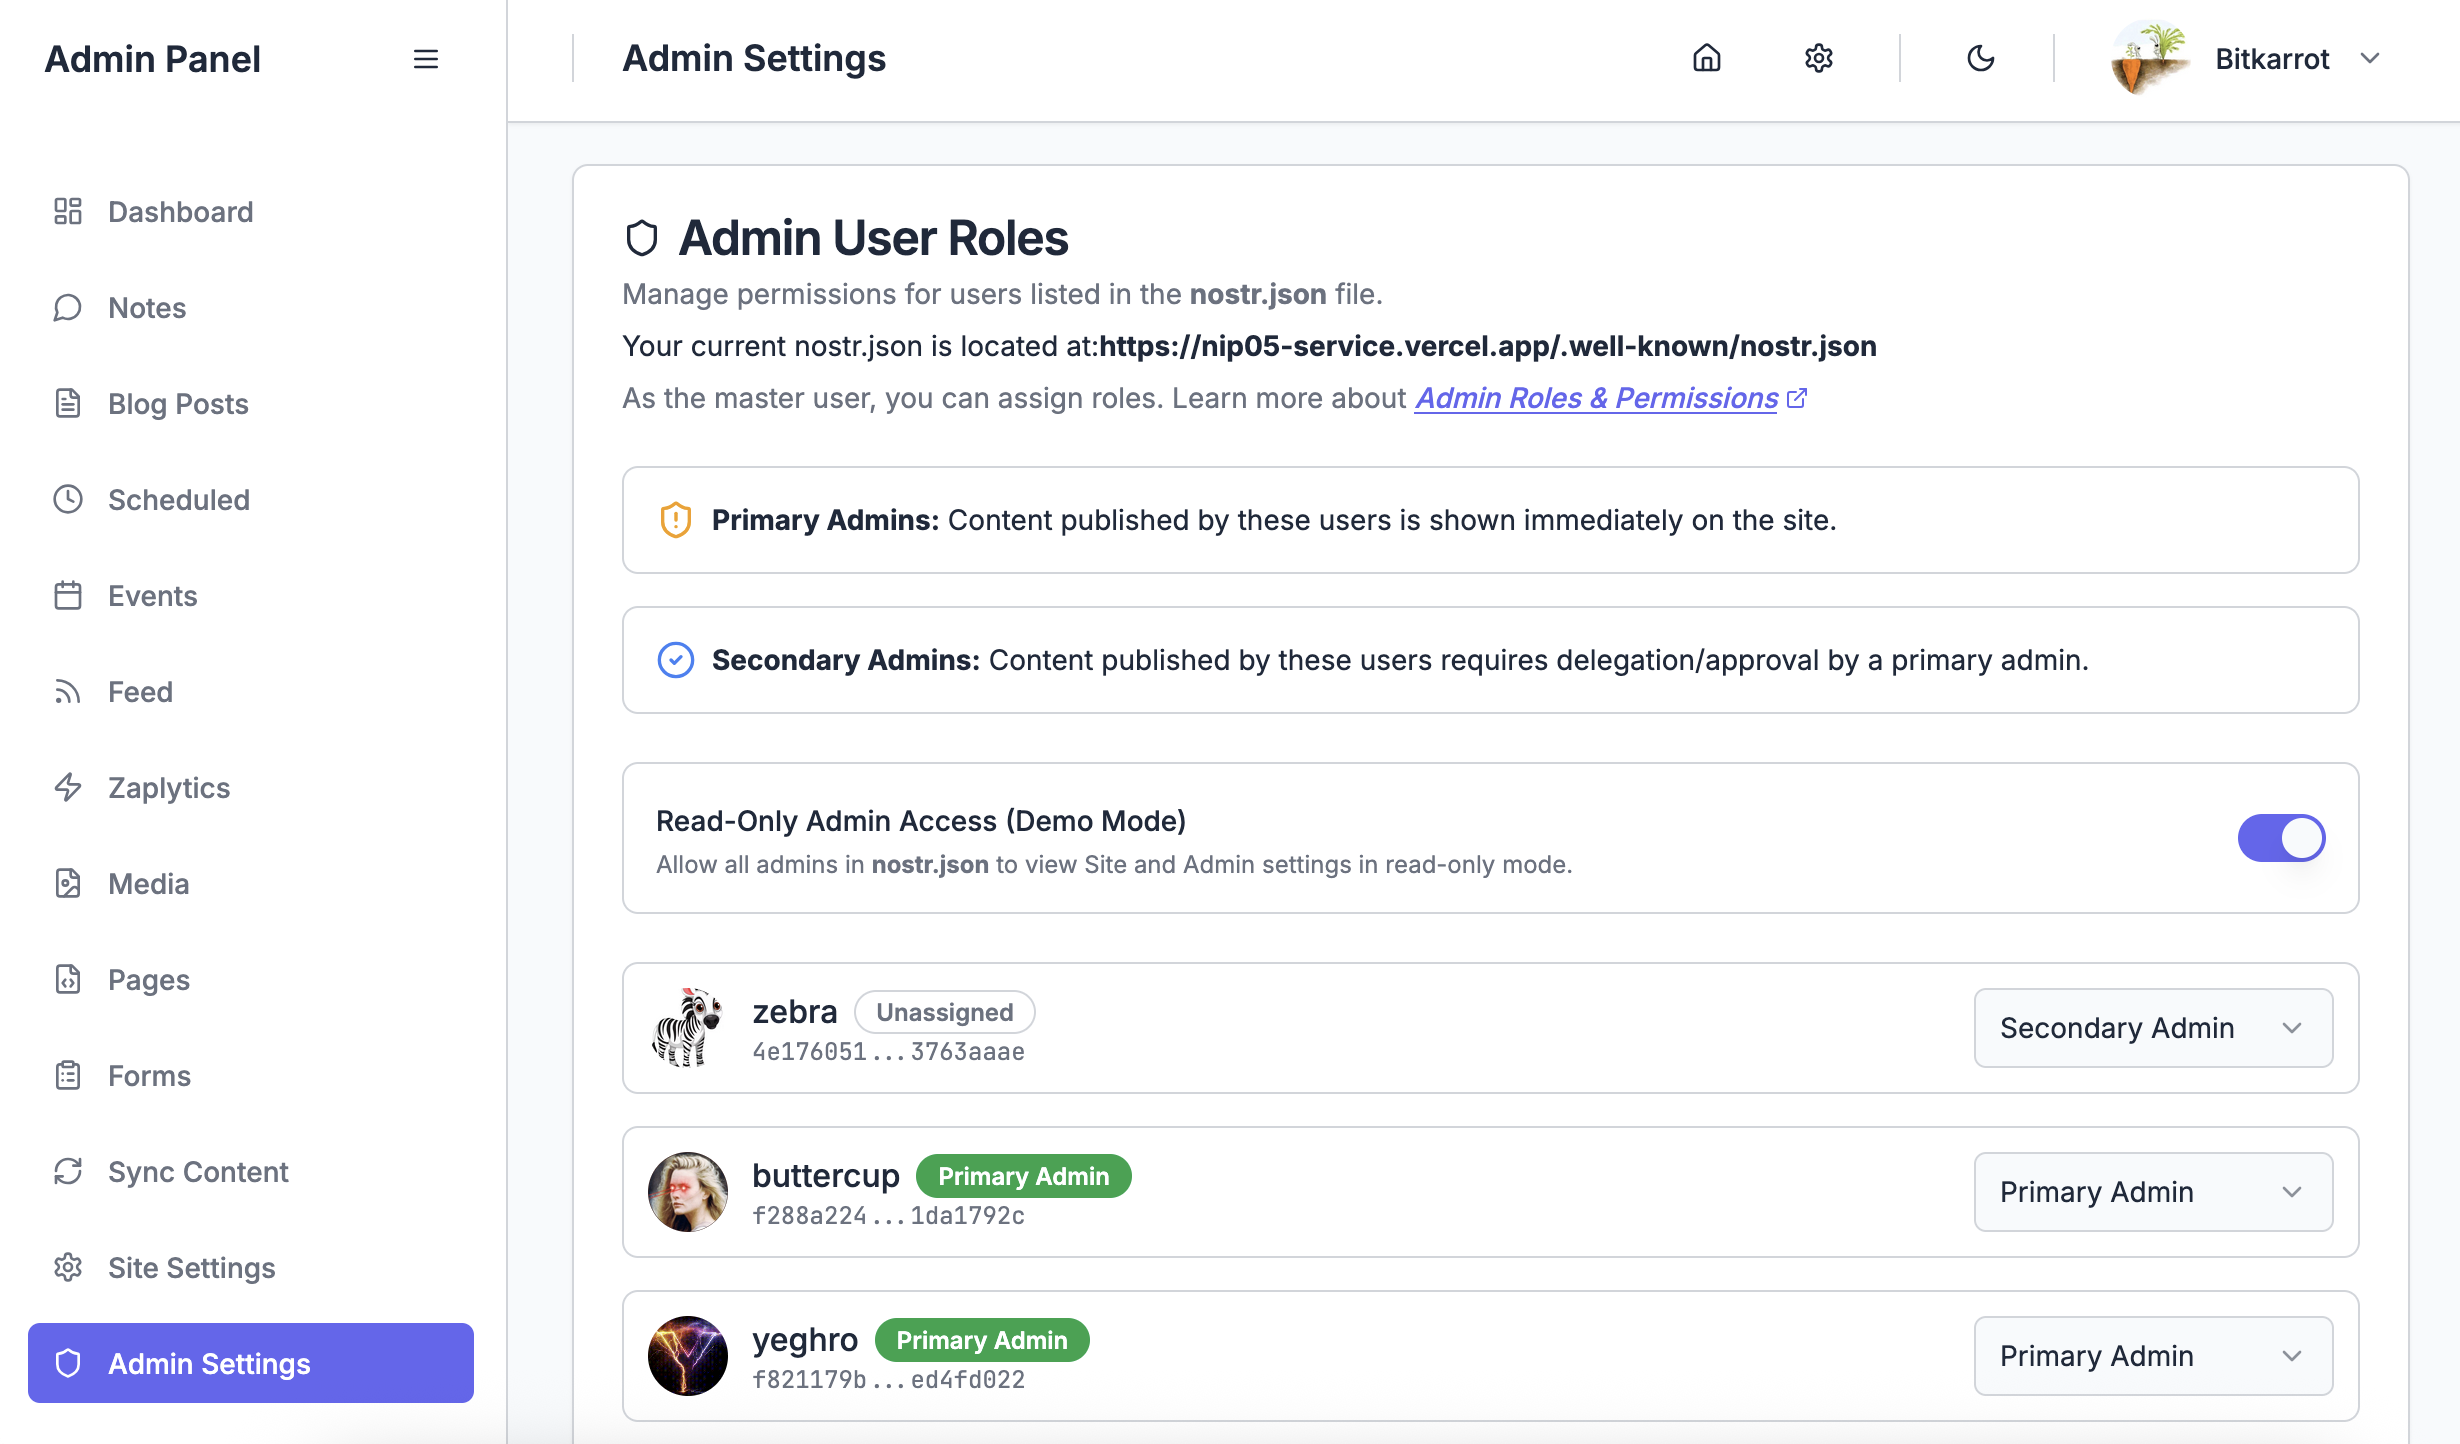This screenshot has height=1444, width=2460.
Task: Open Bitkarrot user menu chevron
Action: coord(2369,58)
